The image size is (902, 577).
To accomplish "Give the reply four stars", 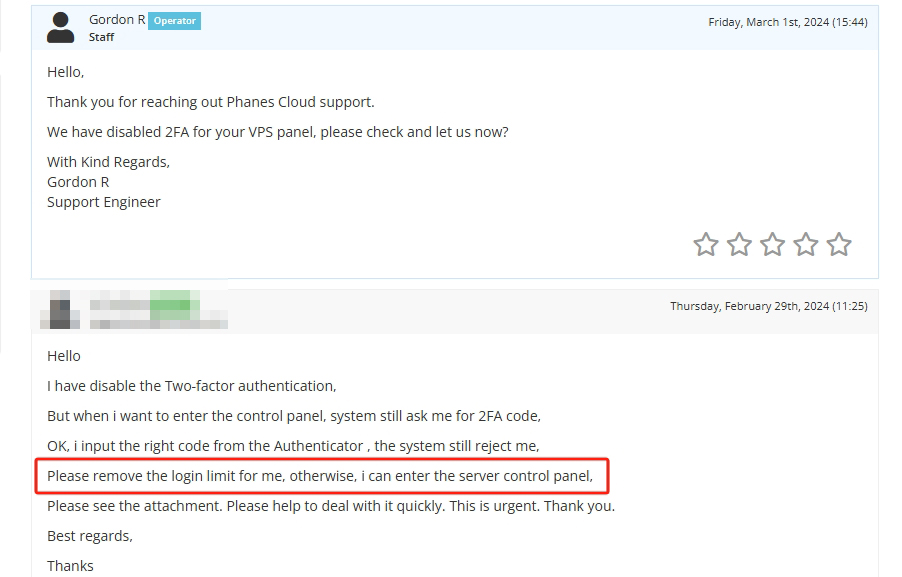I will click(x=806, y=244).
